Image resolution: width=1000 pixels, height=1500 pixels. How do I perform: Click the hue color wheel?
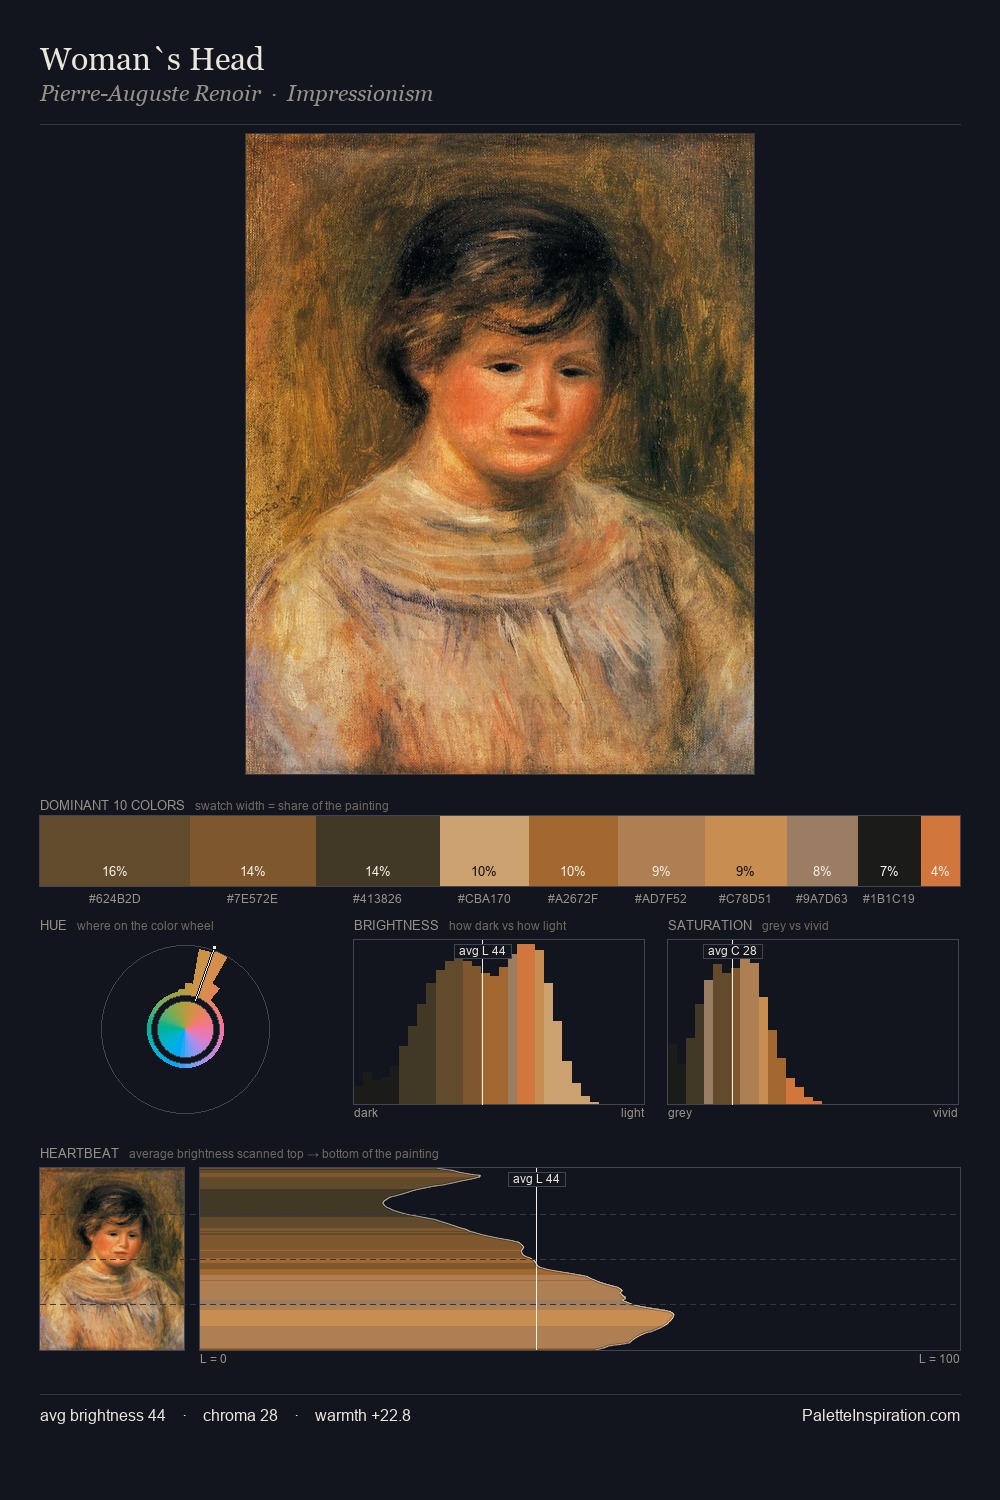pyautogui.click(x=185, y=1029)
